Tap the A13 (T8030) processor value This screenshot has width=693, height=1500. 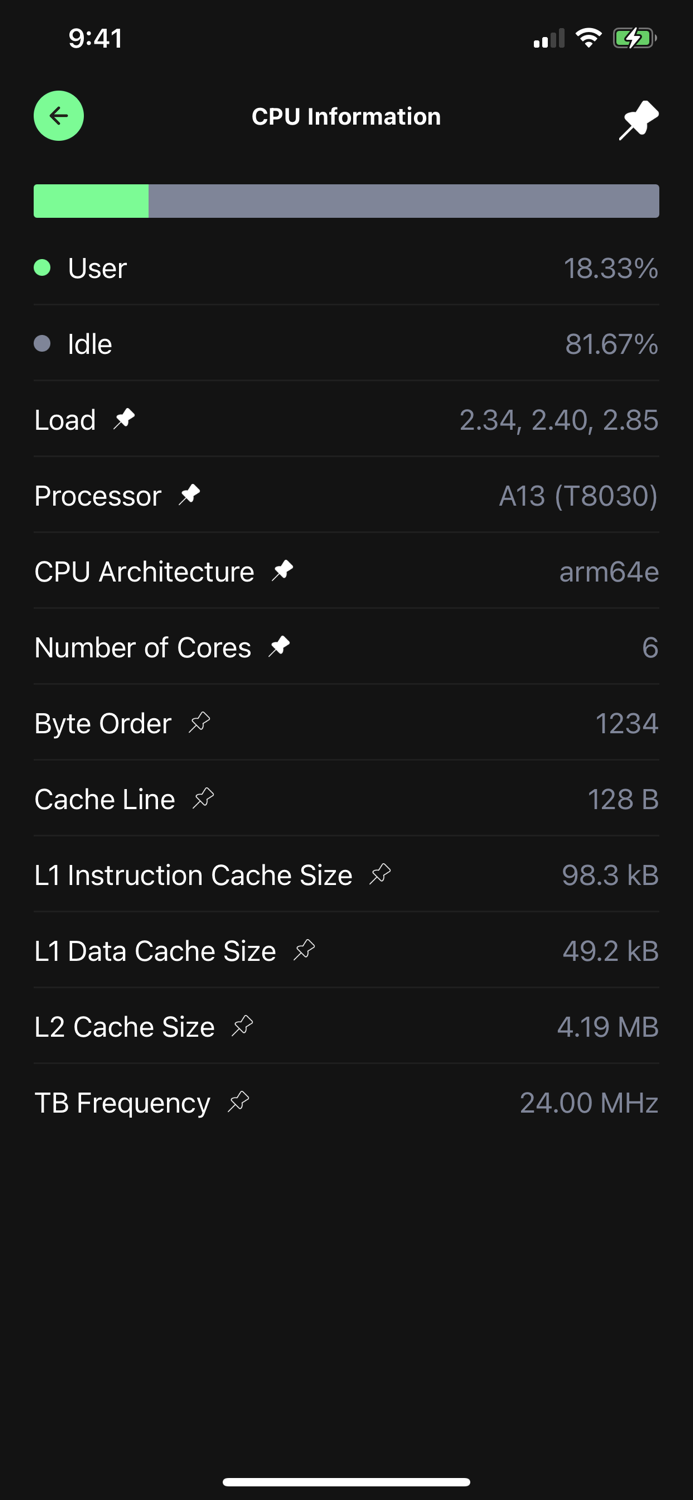coord(578,496)
